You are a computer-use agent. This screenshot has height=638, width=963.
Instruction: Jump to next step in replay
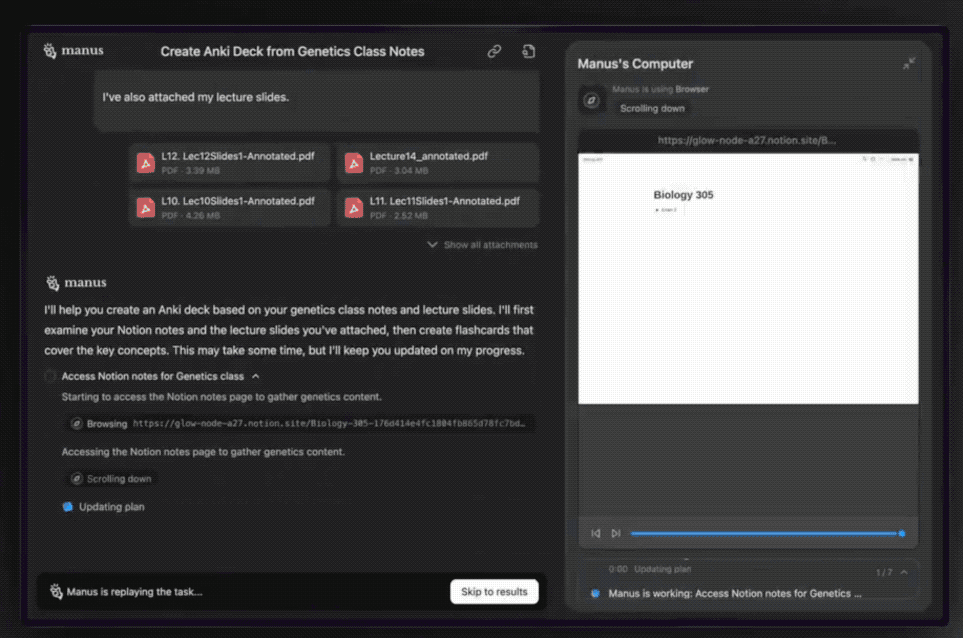[616, 533]
